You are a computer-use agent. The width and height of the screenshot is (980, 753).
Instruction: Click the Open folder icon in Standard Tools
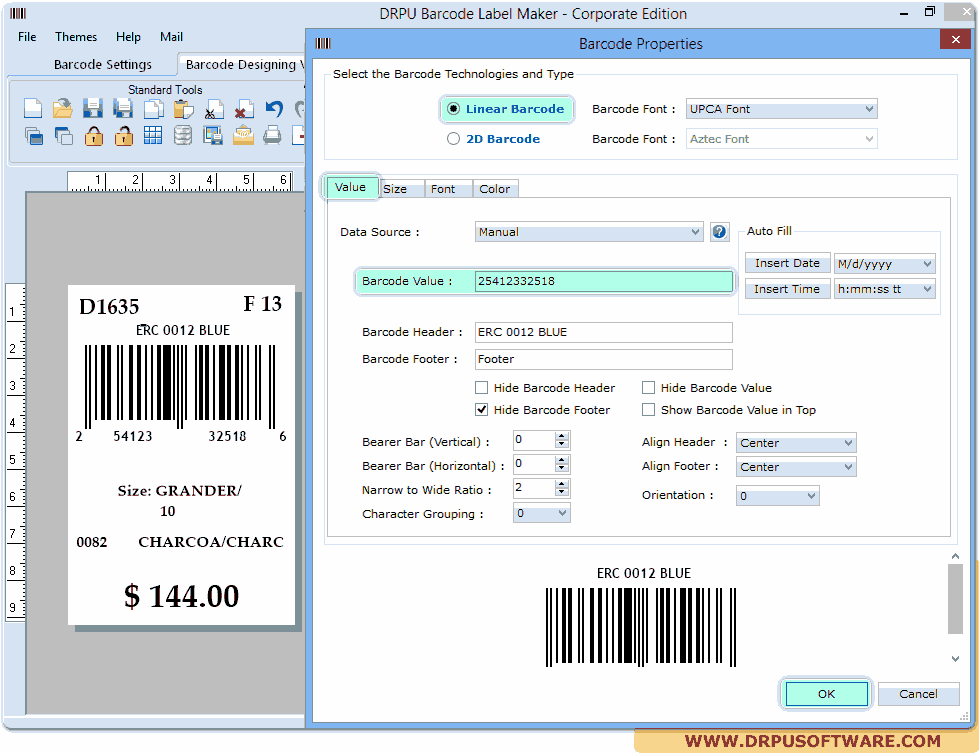(62, 109)
